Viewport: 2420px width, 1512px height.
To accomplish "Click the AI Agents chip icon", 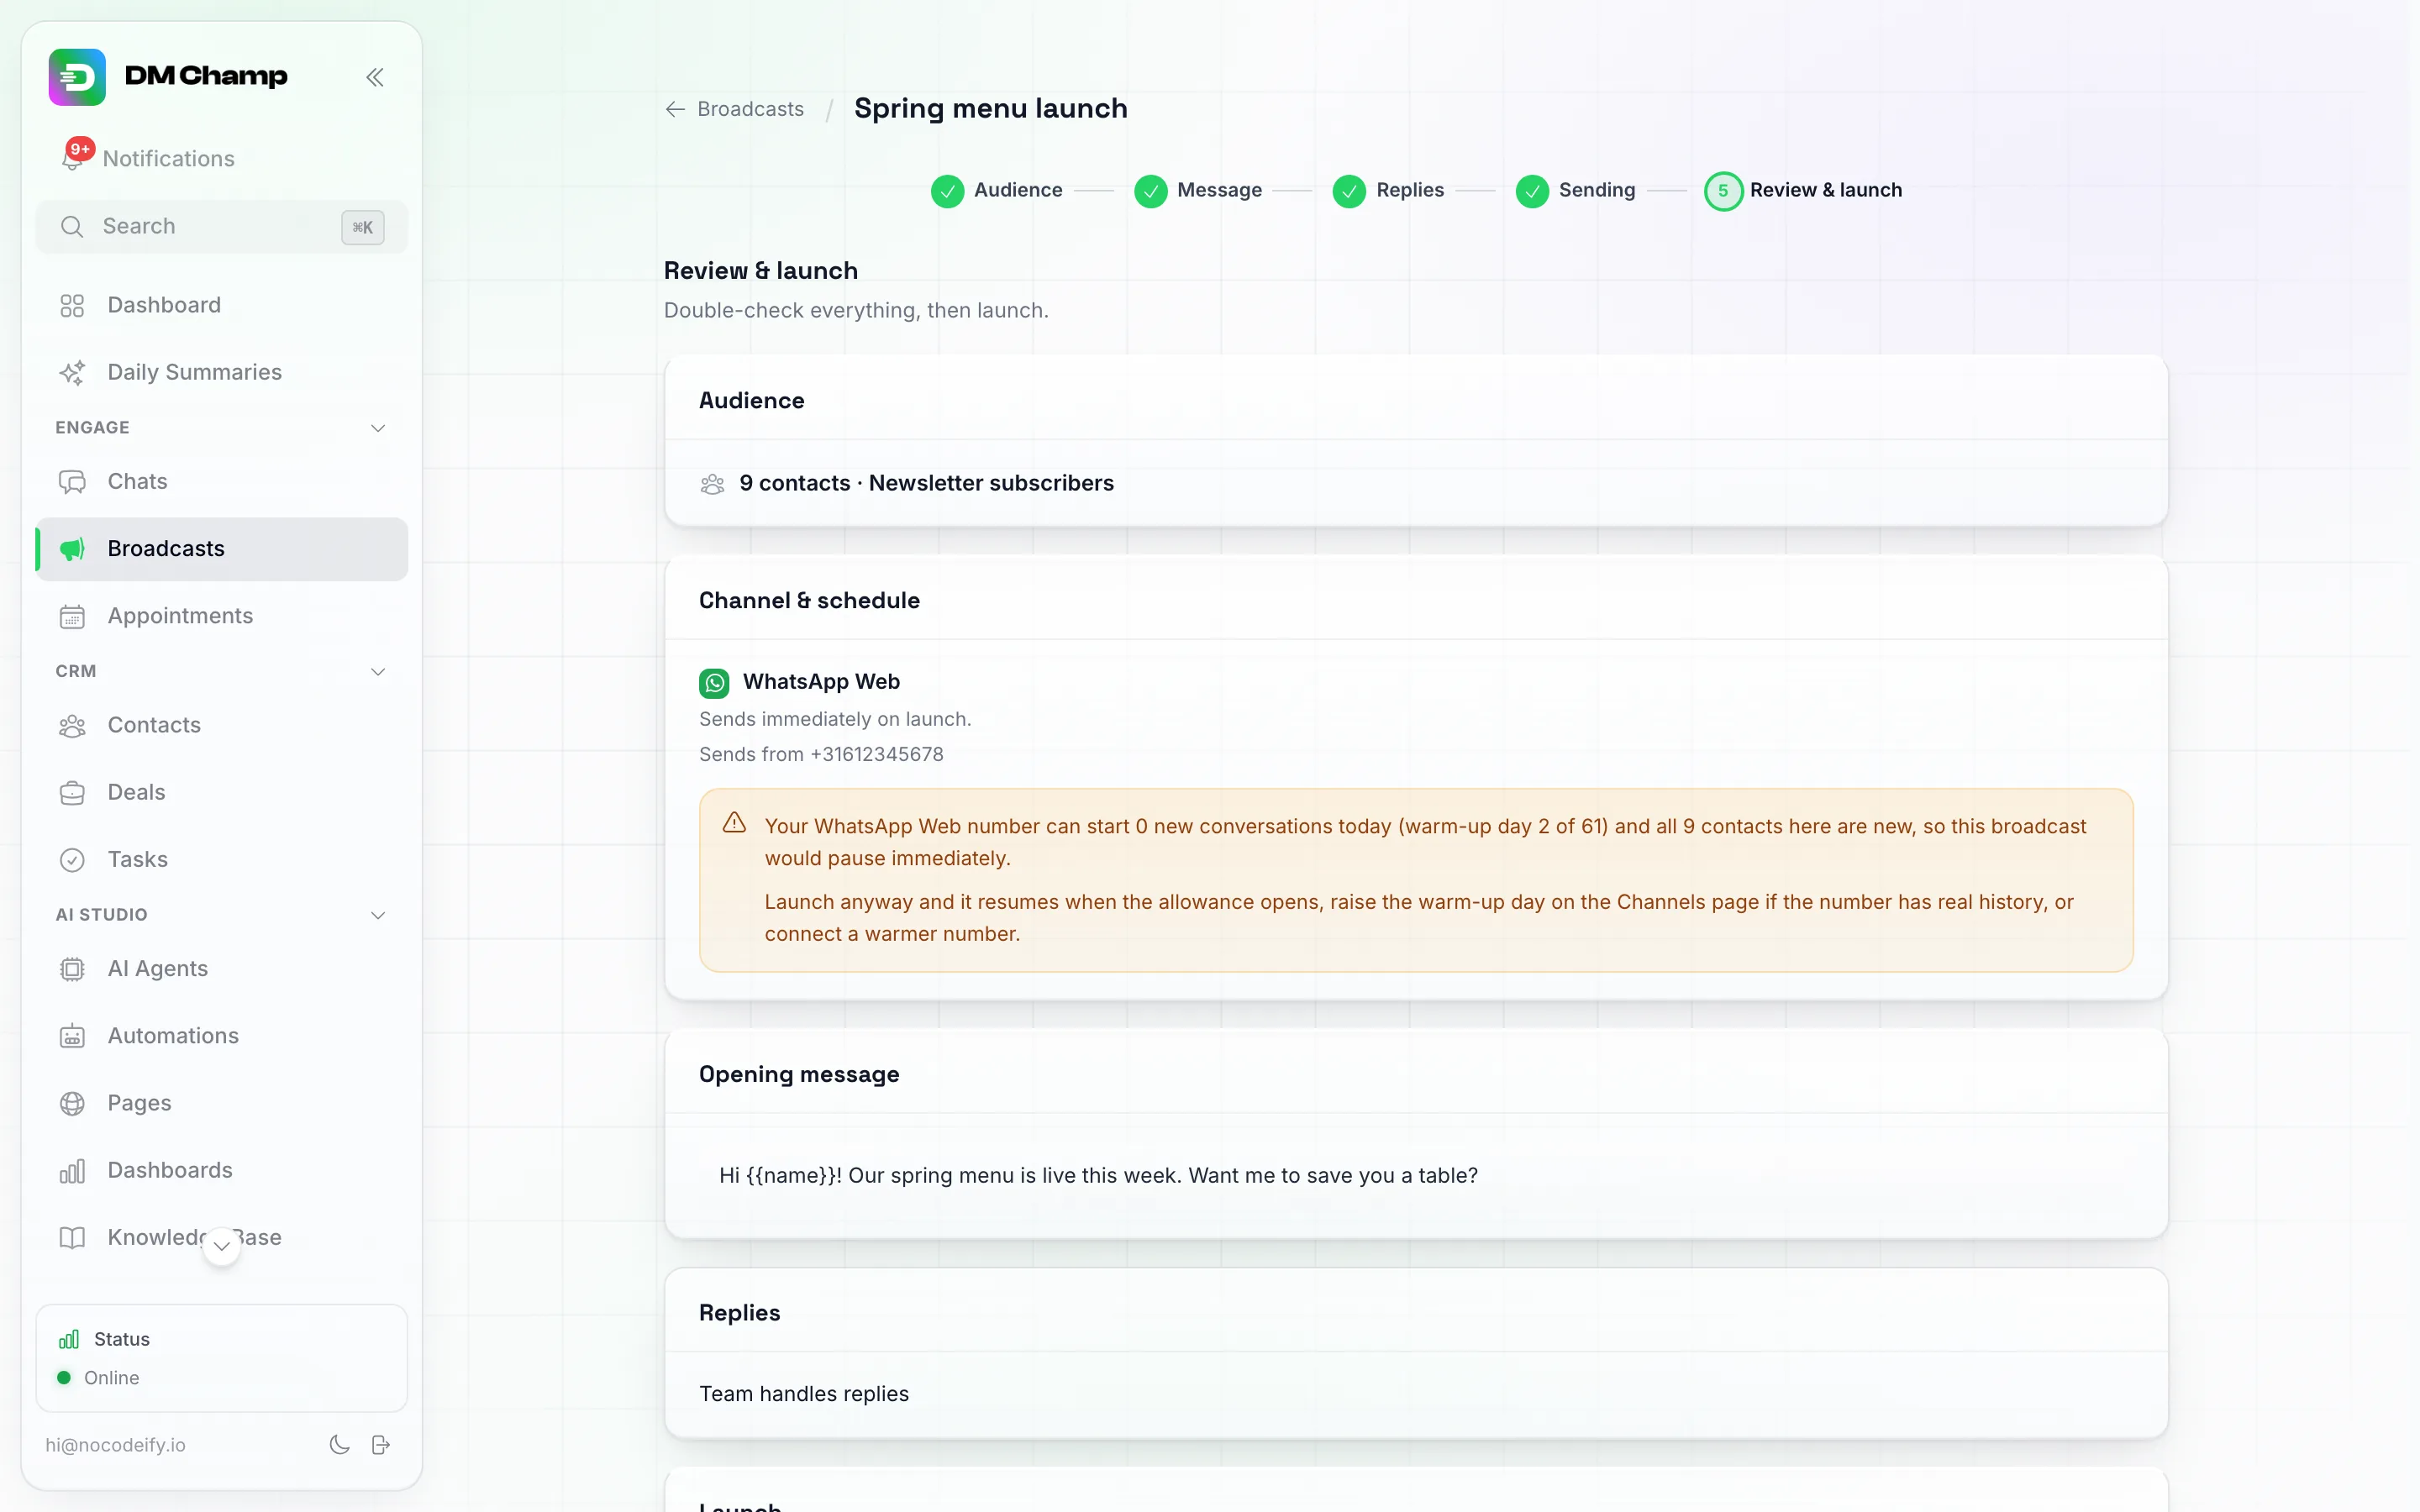I will click(72, 969).
